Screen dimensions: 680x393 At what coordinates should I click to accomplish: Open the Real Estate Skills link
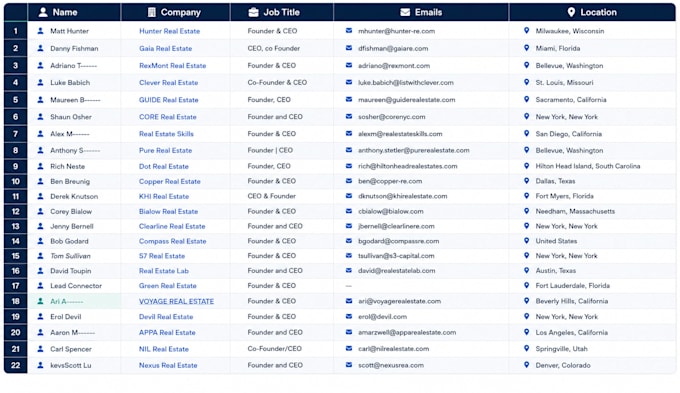167,134
